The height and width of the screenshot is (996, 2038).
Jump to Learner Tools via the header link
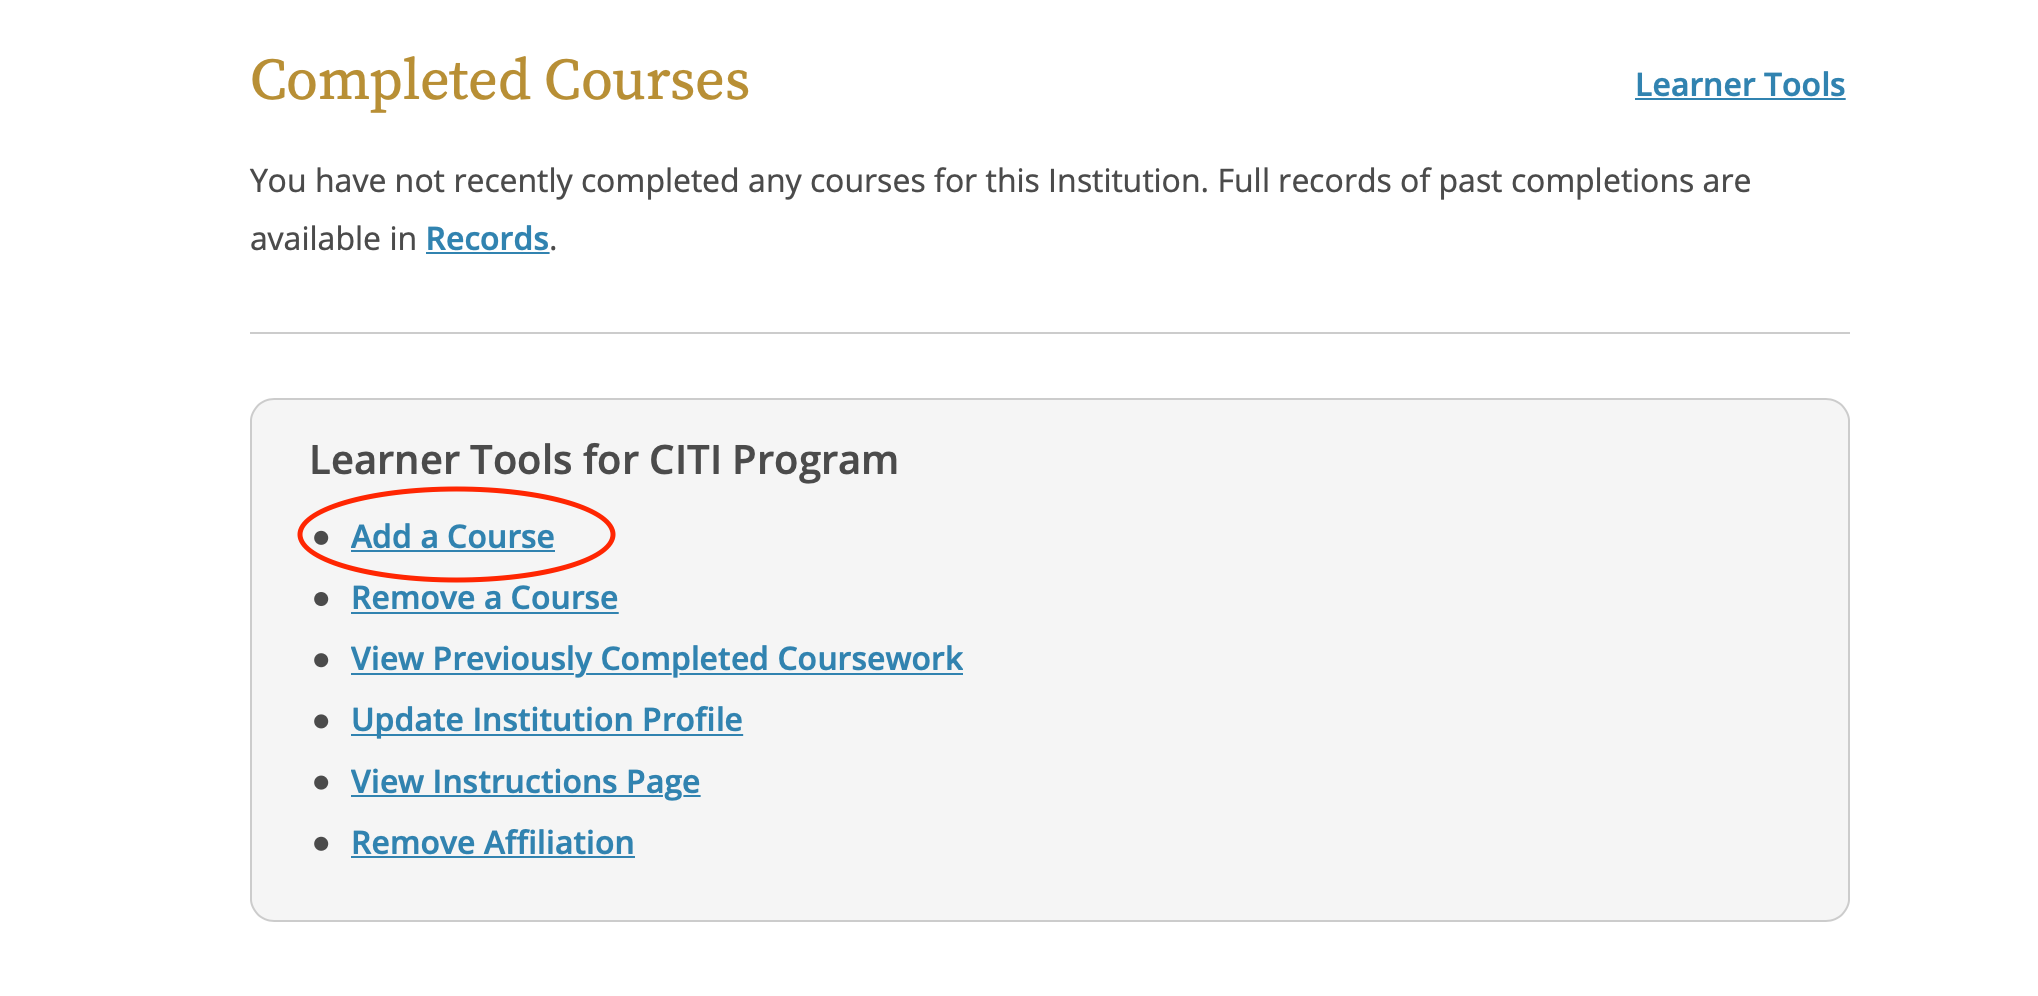coord(1740,84)
